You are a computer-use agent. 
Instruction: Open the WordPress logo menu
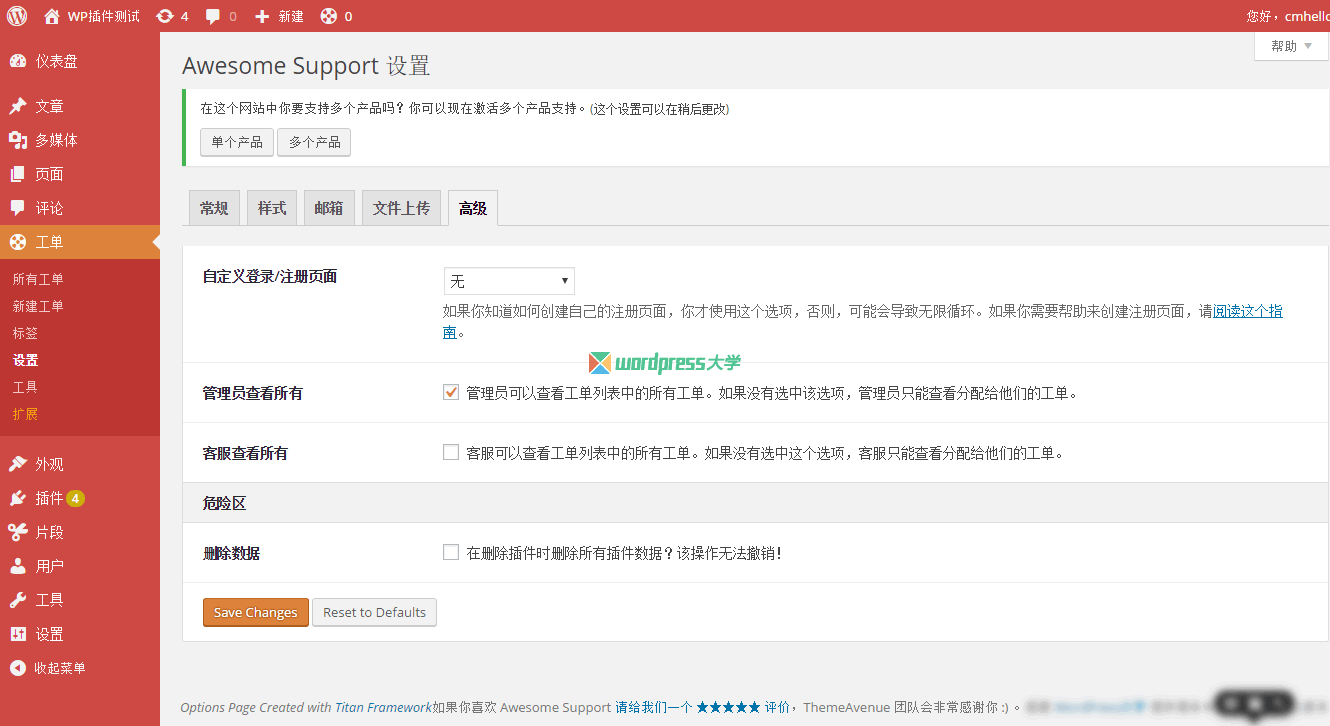tap(17, 16)
